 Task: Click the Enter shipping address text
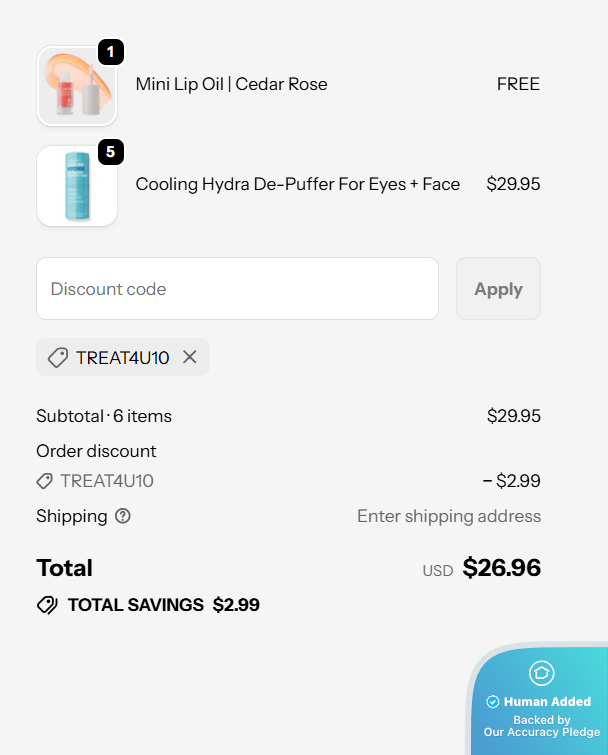[x=448, y=516]
